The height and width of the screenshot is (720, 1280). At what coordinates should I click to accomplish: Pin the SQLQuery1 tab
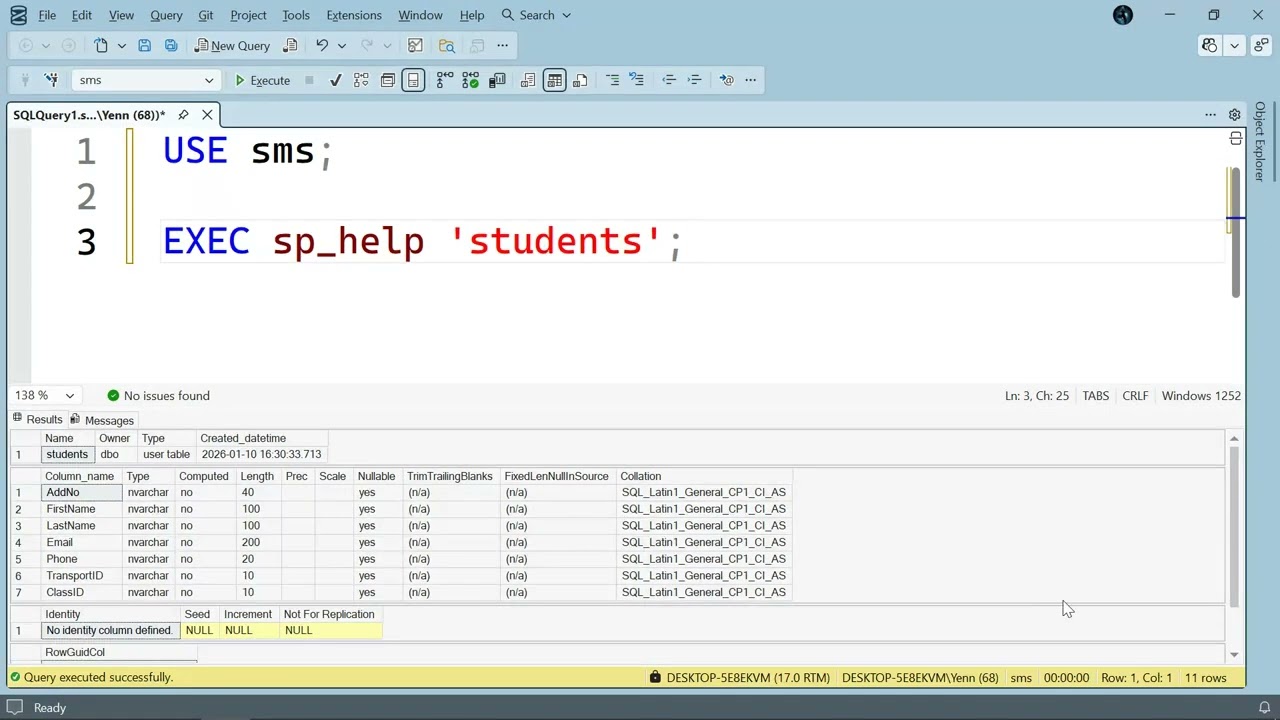click(183, 115)
